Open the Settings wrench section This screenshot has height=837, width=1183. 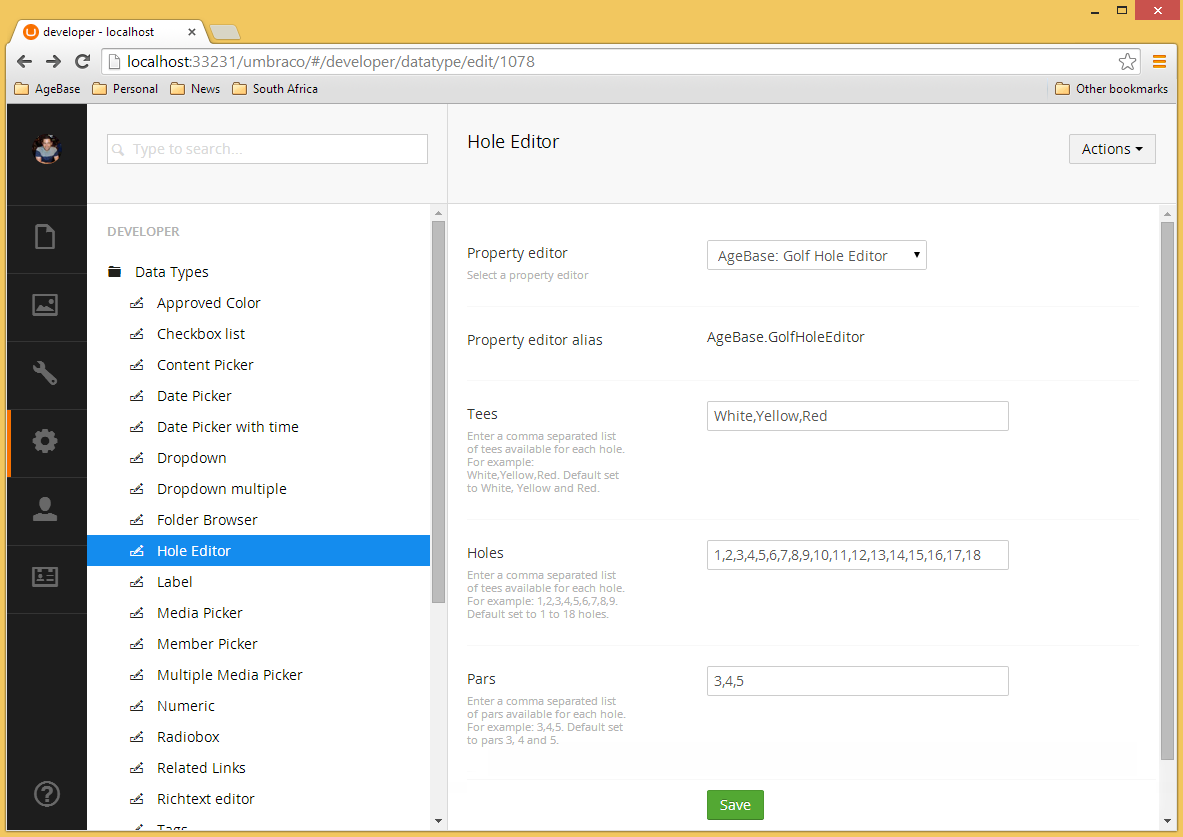45,373
